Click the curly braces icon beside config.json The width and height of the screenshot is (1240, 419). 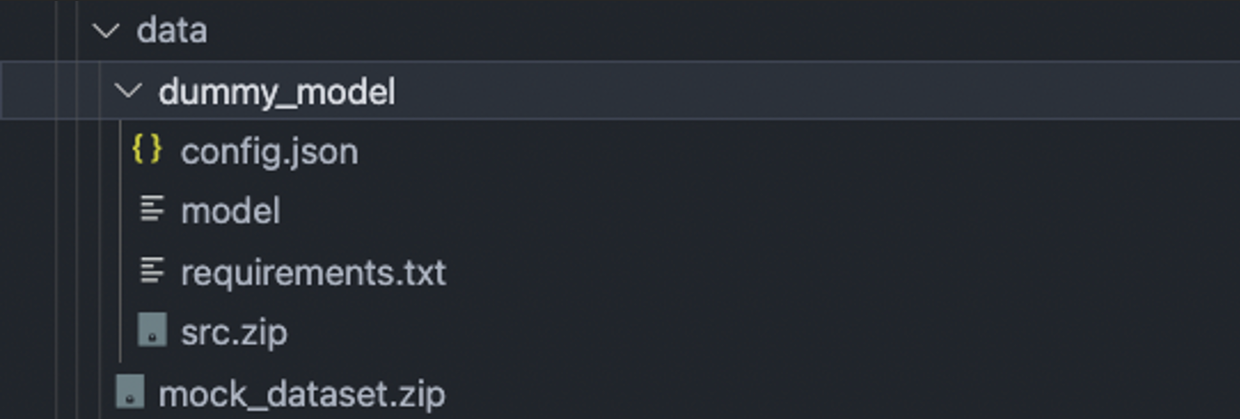click(147, 151)
